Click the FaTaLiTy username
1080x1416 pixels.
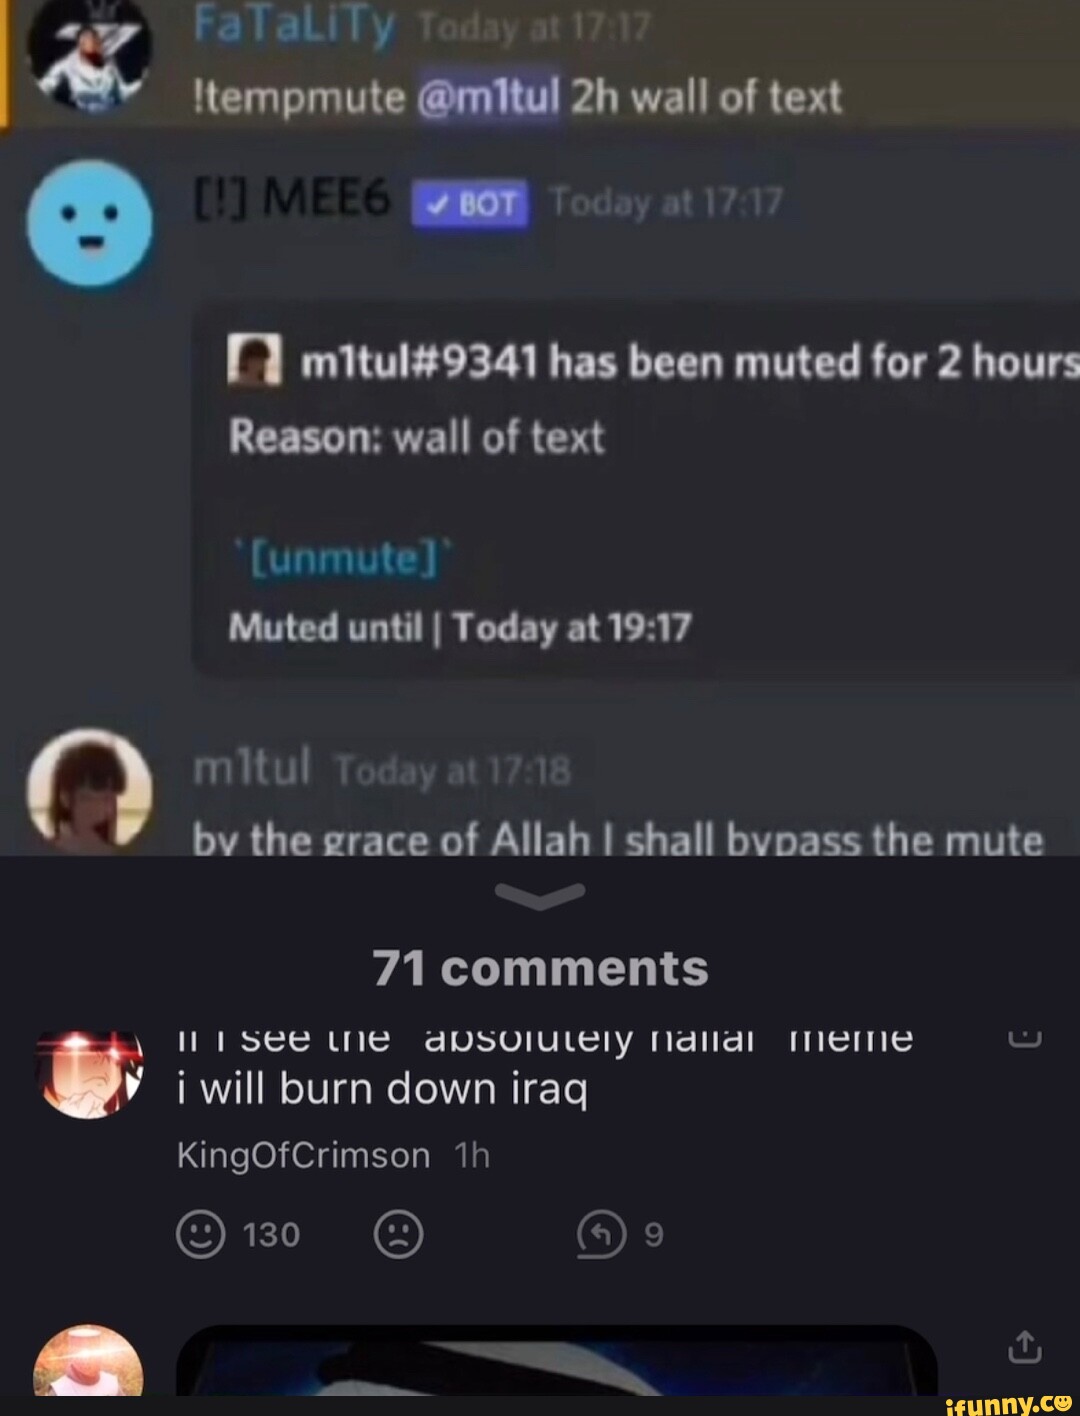pos(295,27)
